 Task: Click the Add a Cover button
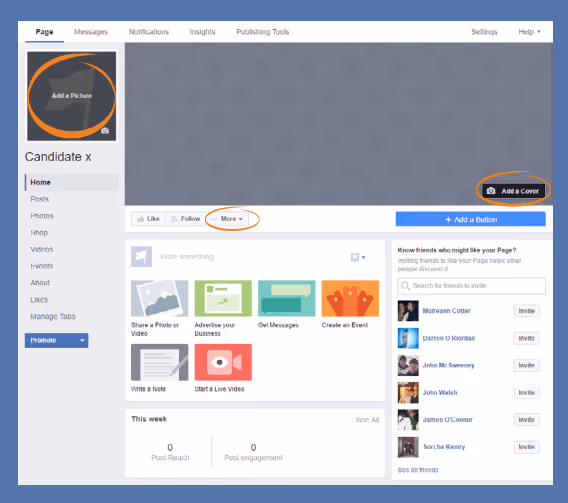point(513,191)
